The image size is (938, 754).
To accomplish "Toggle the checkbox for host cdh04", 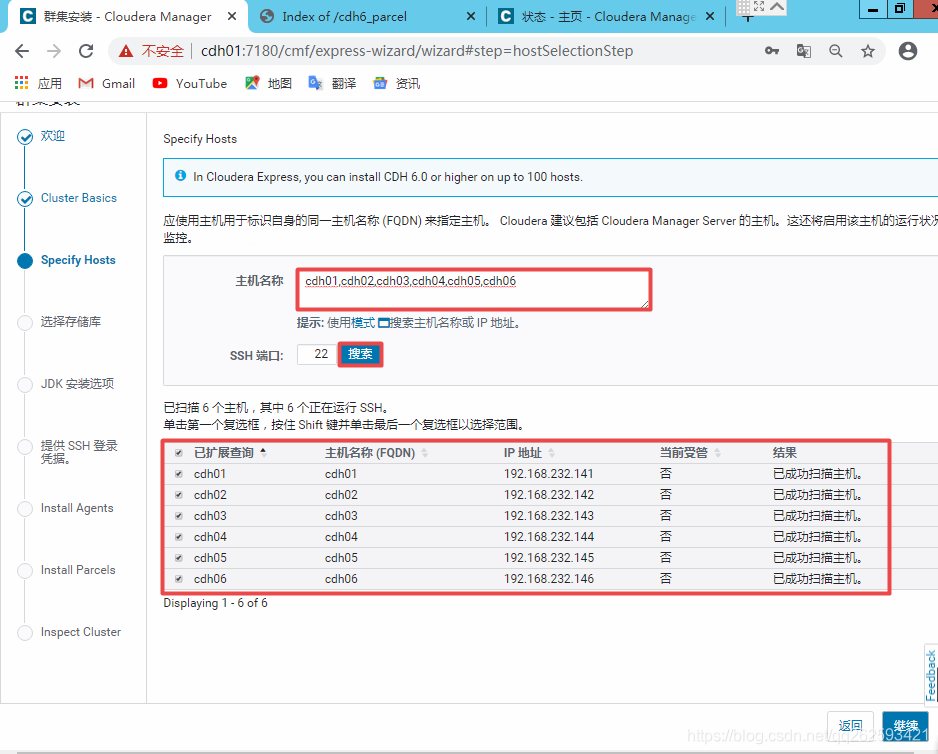I will point(178,537).
